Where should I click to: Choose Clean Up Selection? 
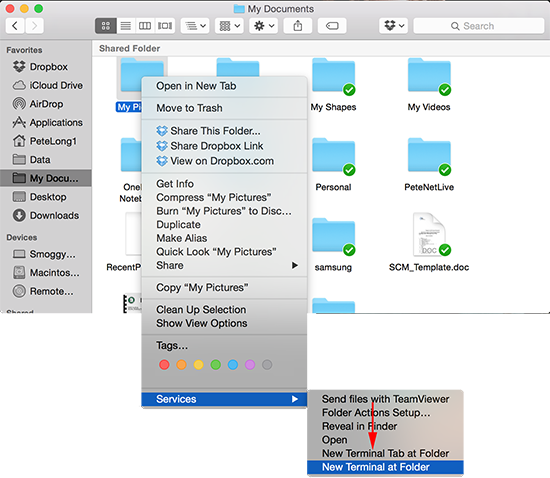(224, 310)
